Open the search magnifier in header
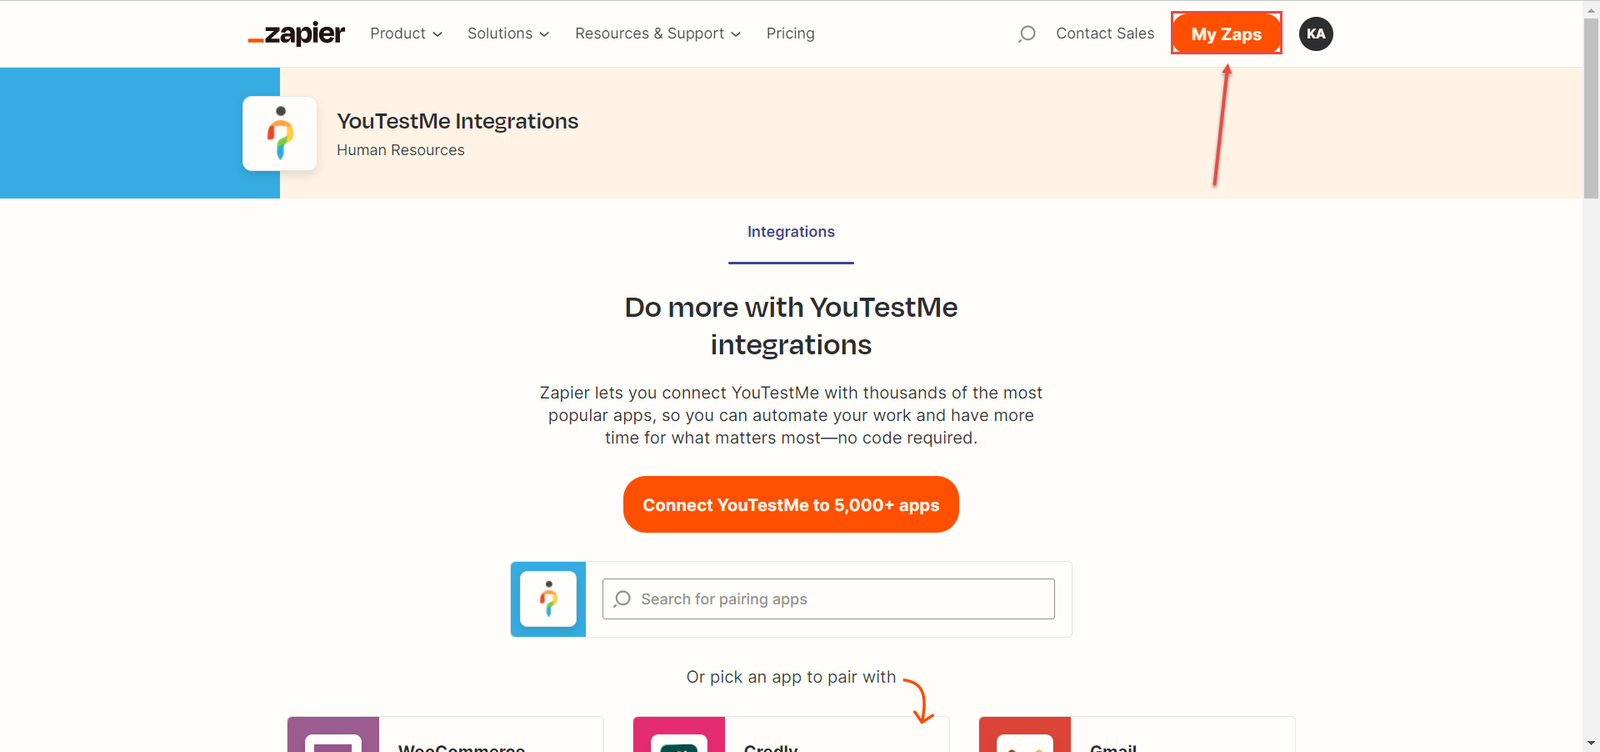The height and width of the screenshot is (752, 1600). tap(1026, 34)
